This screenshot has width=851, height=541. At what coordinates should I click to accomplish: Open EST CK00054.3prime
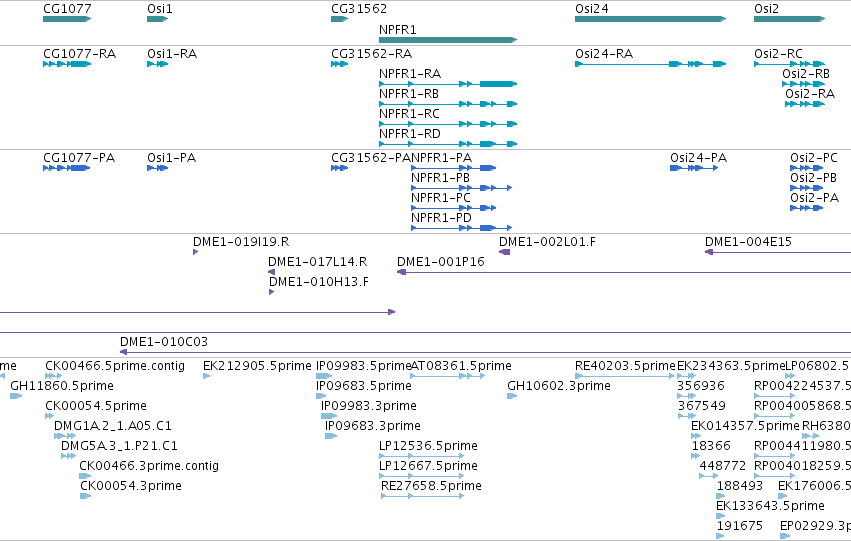pos(131,487)
